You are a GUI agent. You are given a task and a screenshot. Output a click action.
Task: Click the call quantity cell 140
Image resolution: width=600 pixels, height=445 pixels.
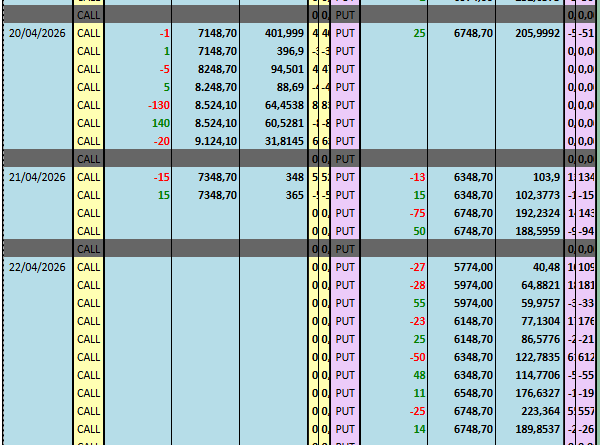pyautogui.click(x=138, y=123)
